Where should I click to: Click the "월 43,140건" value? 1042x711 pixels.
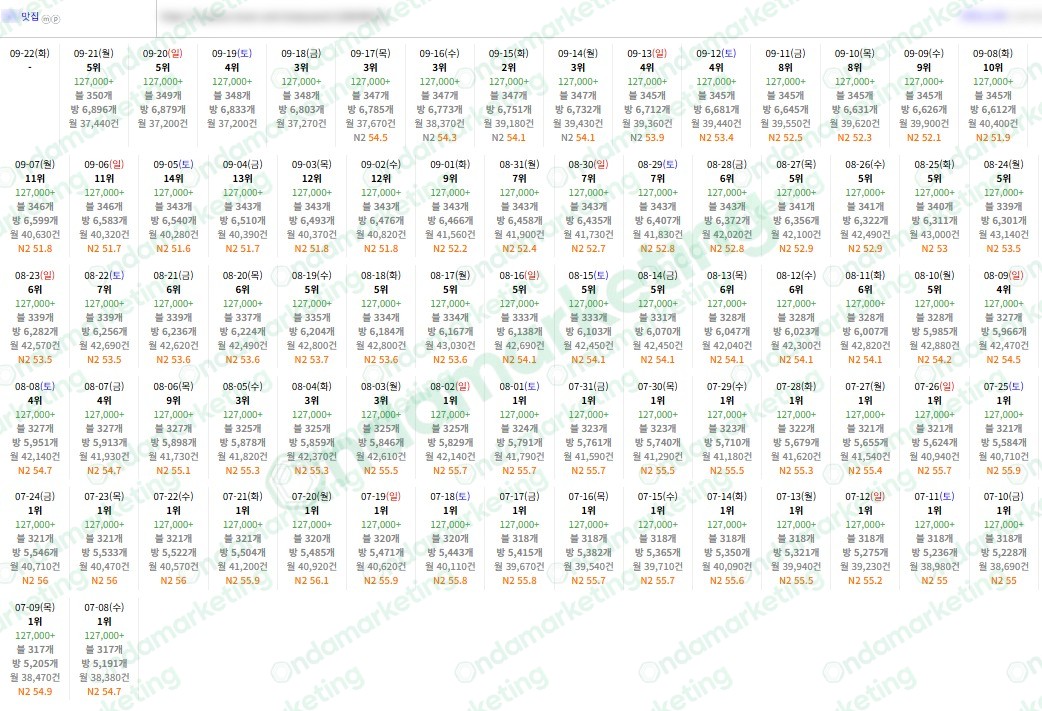click(x=1003, y=235)
